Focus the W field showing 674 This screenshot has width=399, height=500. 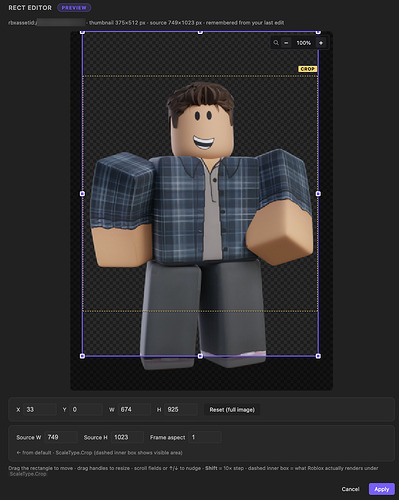(134, 409)
